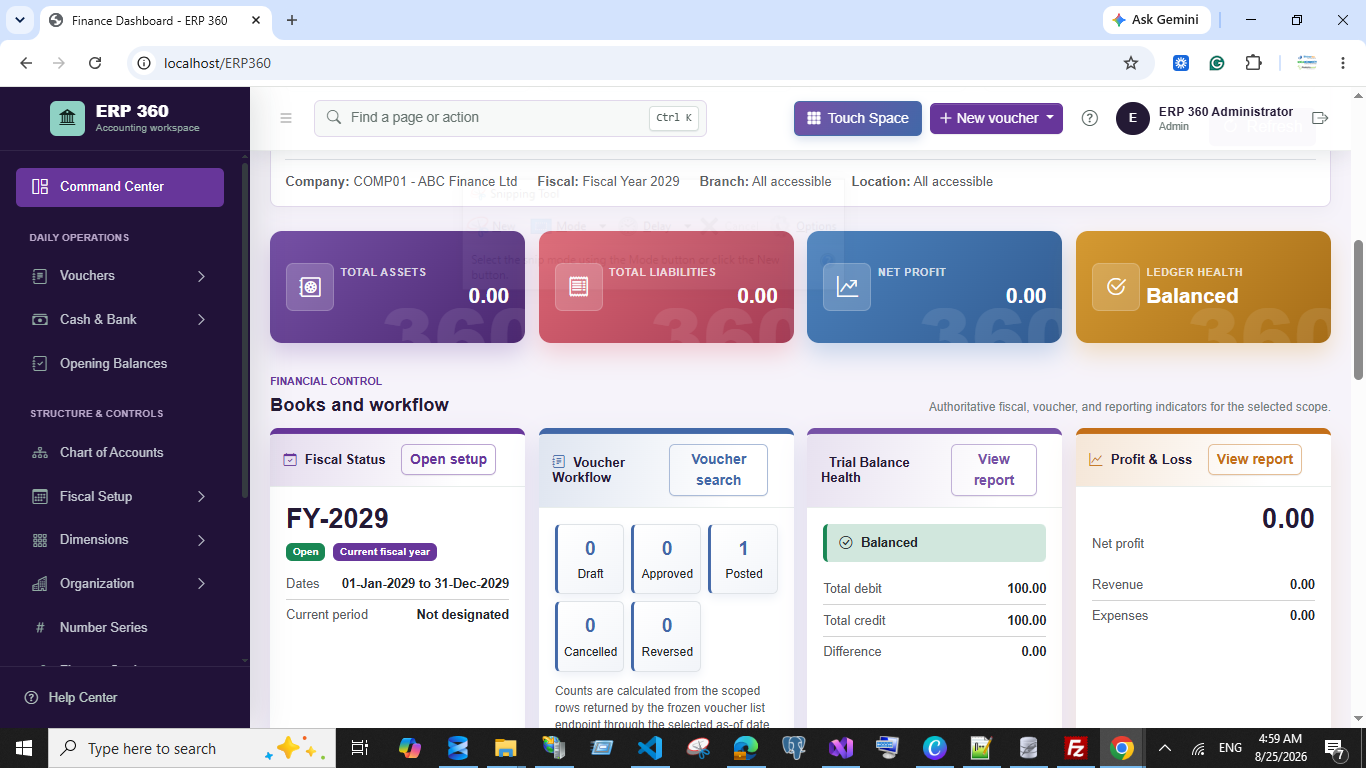Click the logout icon beside Admin
Screen dimensions: 1366x768
click(x=1320, y=118)
